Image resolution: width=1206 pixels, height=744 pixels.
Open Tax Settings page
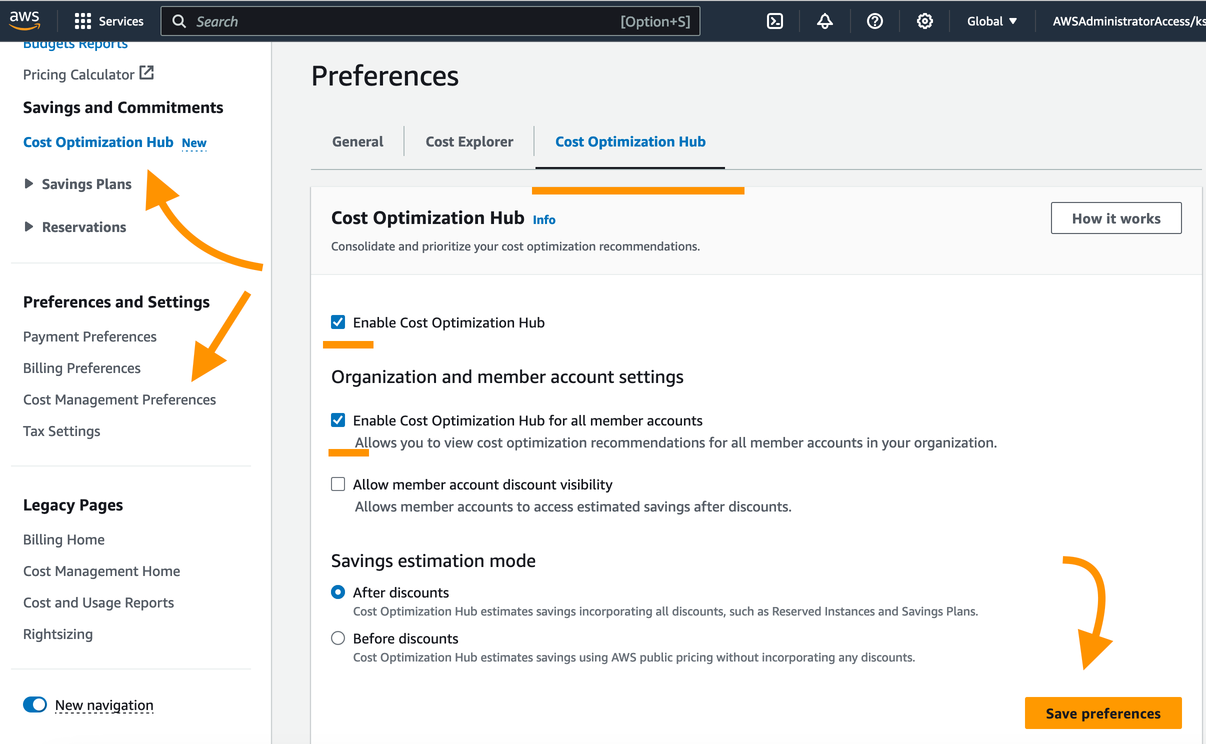62,431
